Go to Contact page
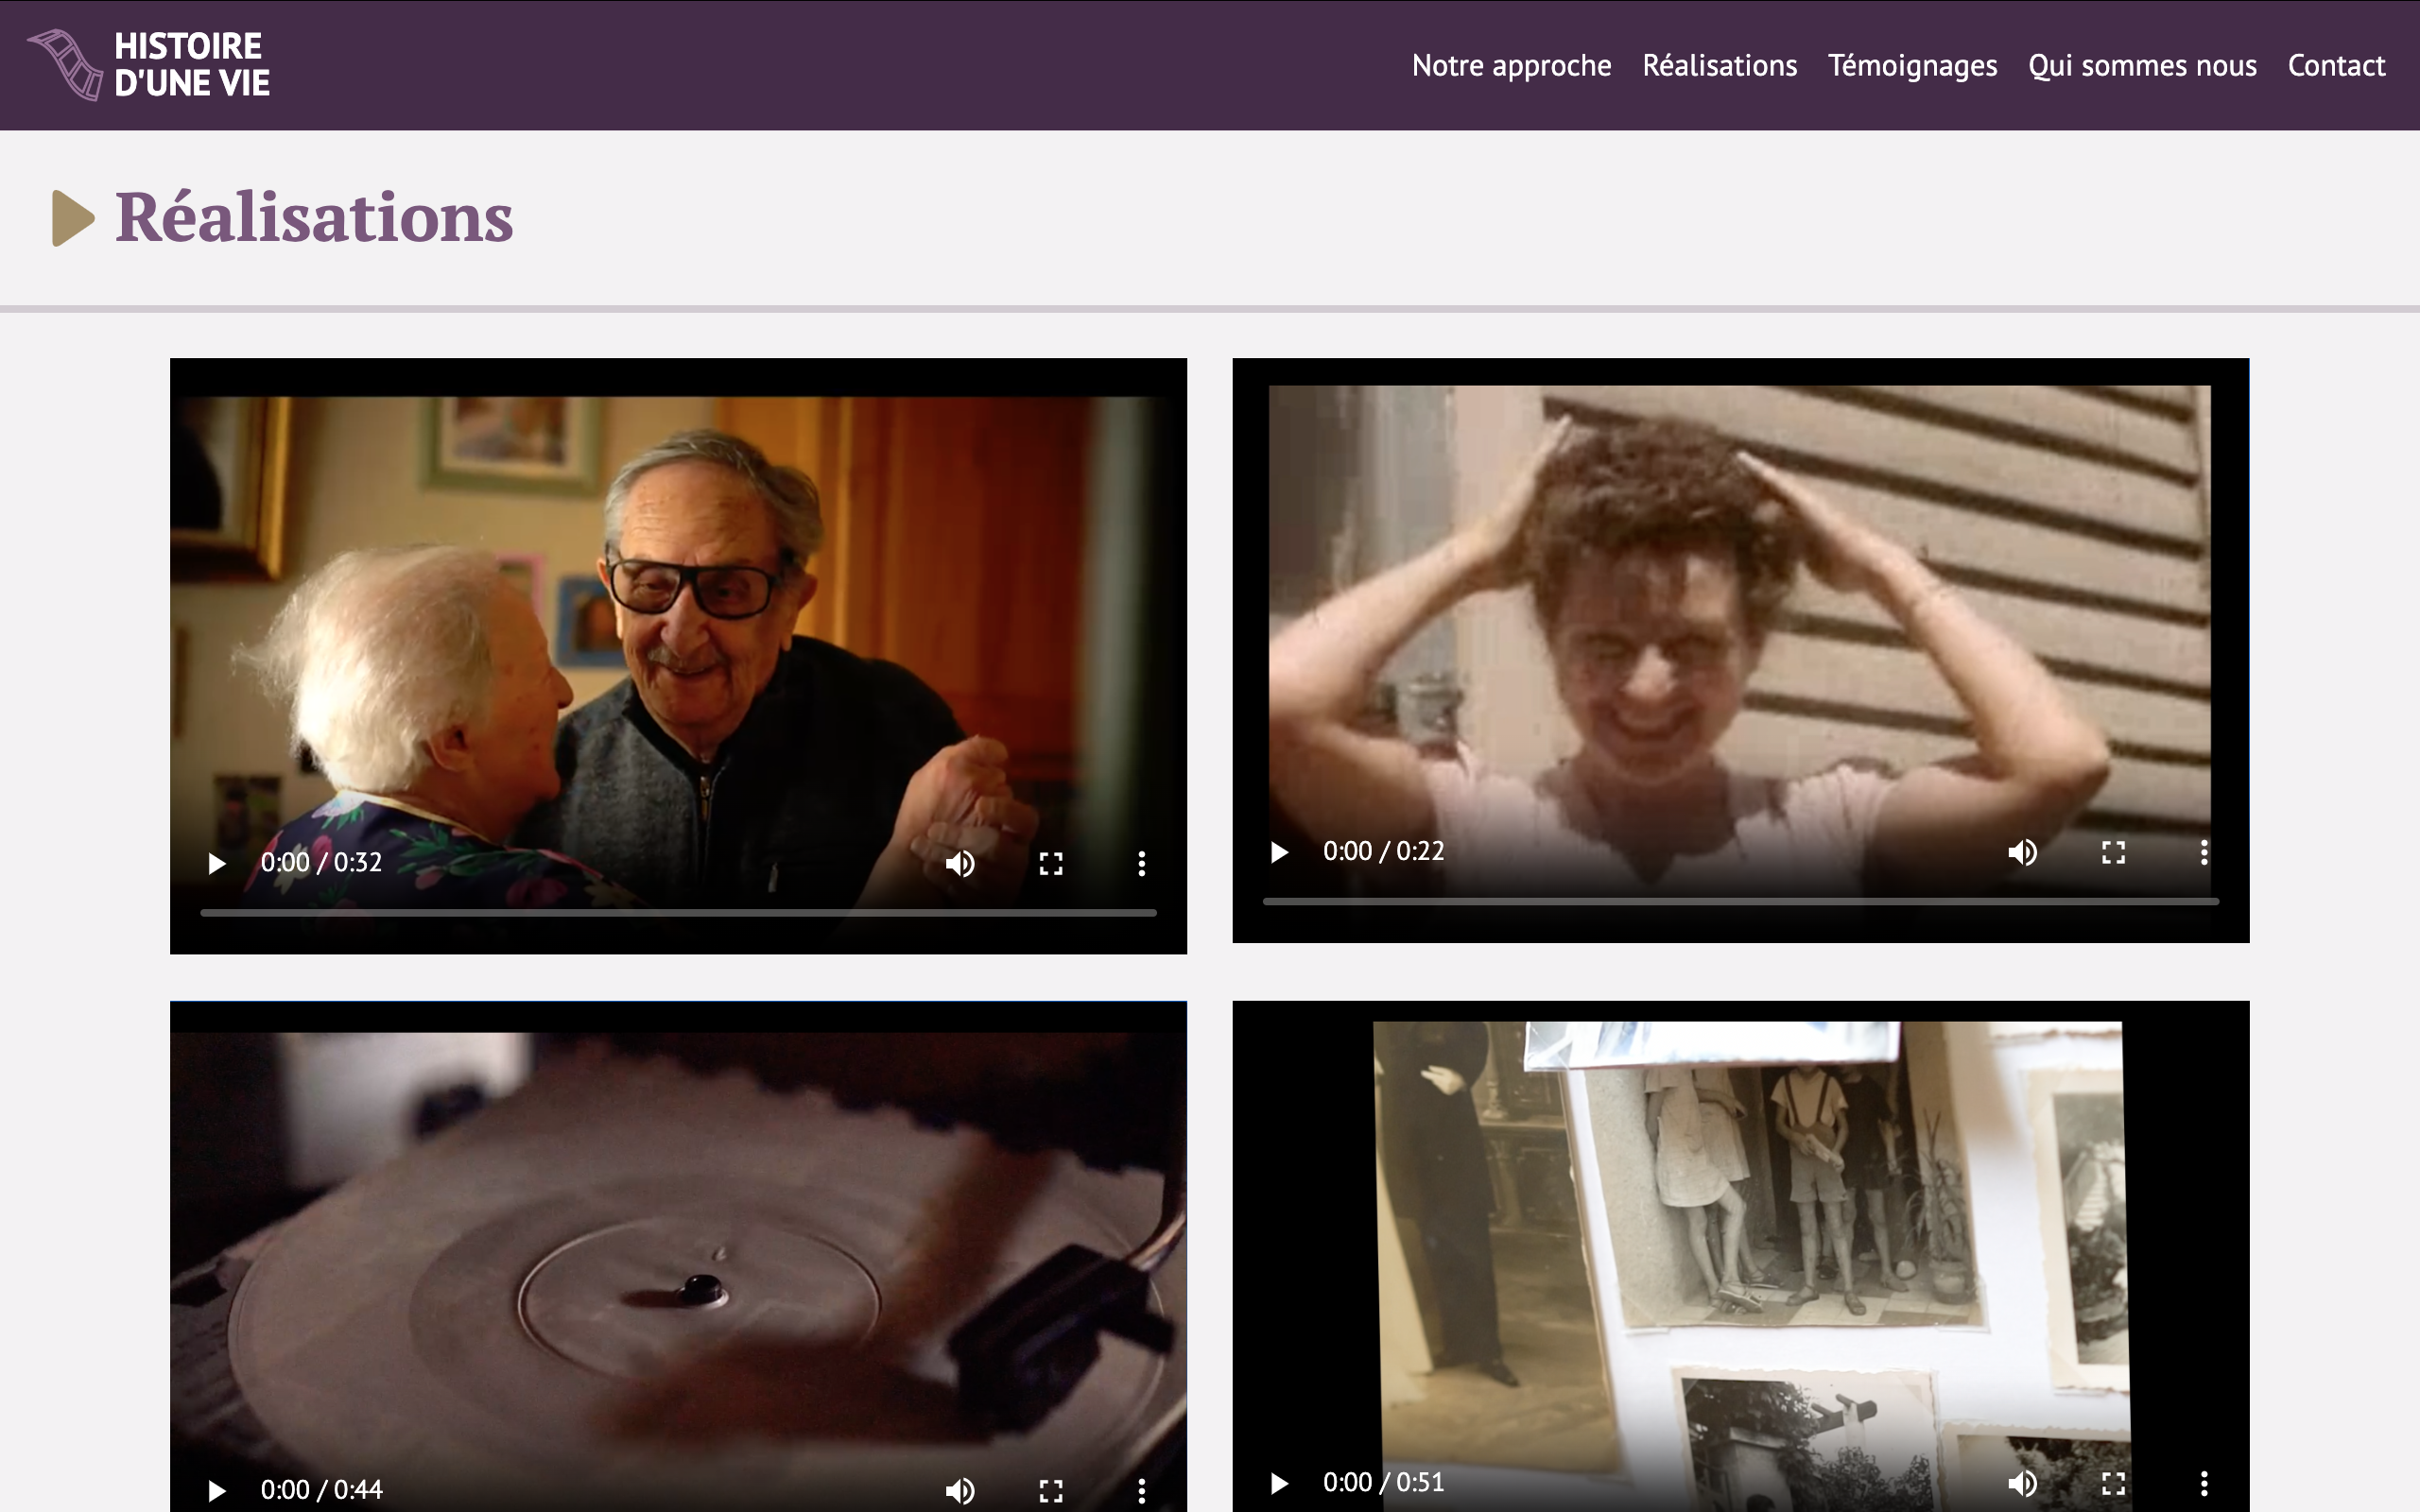Screen dimensions: 2420x1512 coord(2336,66)
